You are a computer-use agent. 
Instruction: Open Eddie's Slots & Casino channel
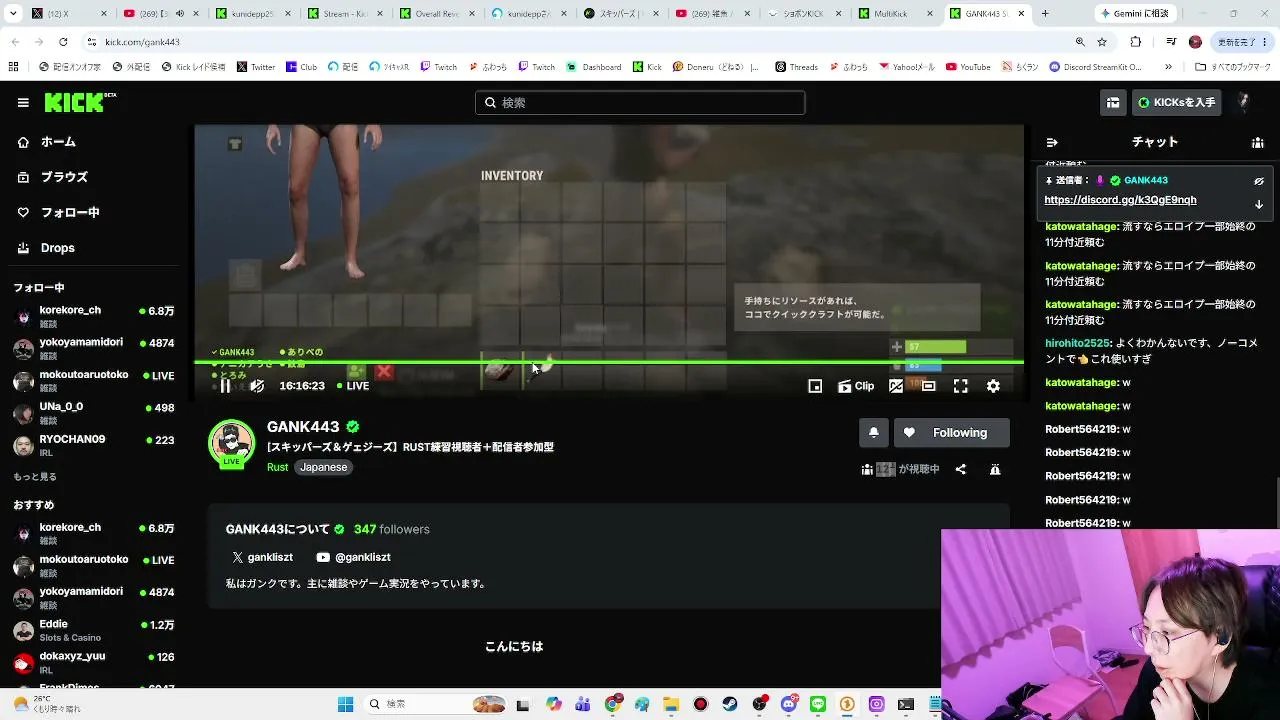point(94,631)
